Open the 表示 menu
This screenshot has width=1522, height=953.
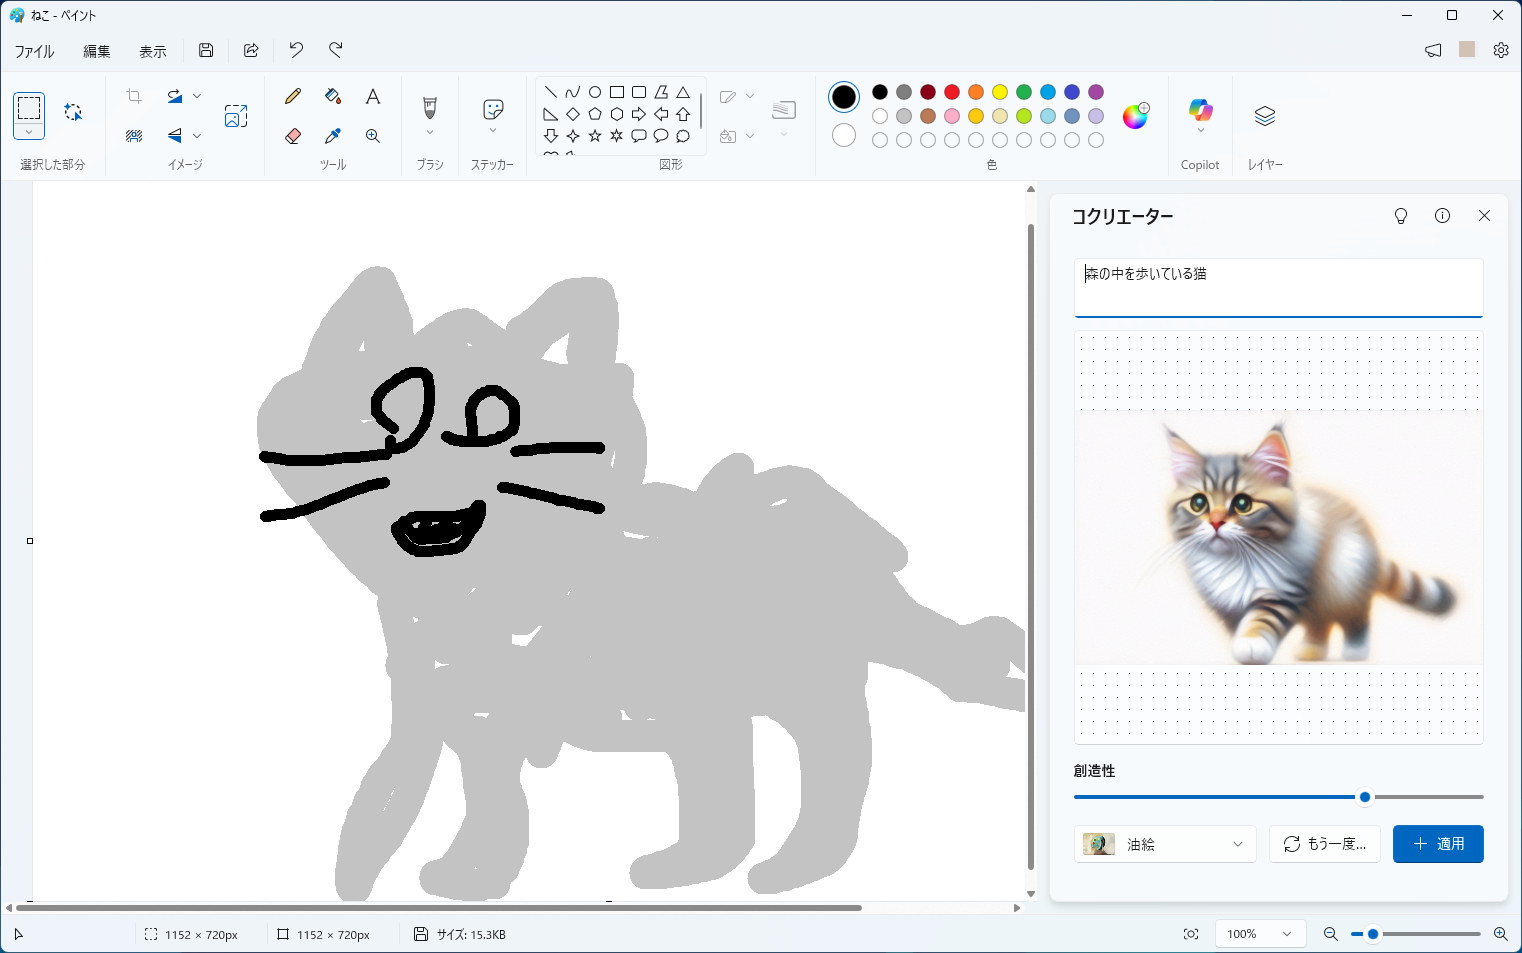[152, 50]
